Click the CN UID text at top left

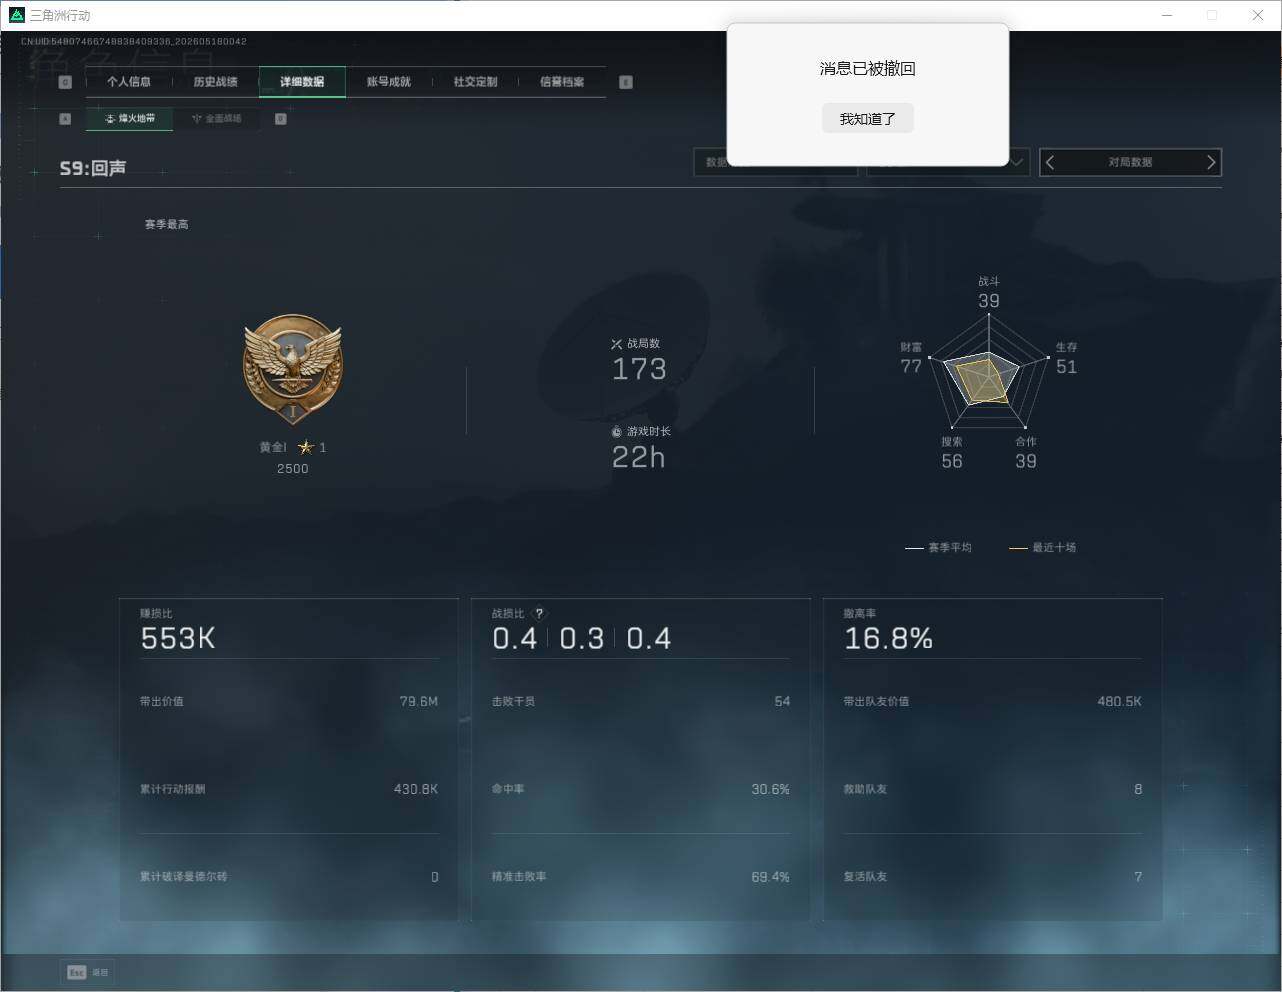[134, 42]
